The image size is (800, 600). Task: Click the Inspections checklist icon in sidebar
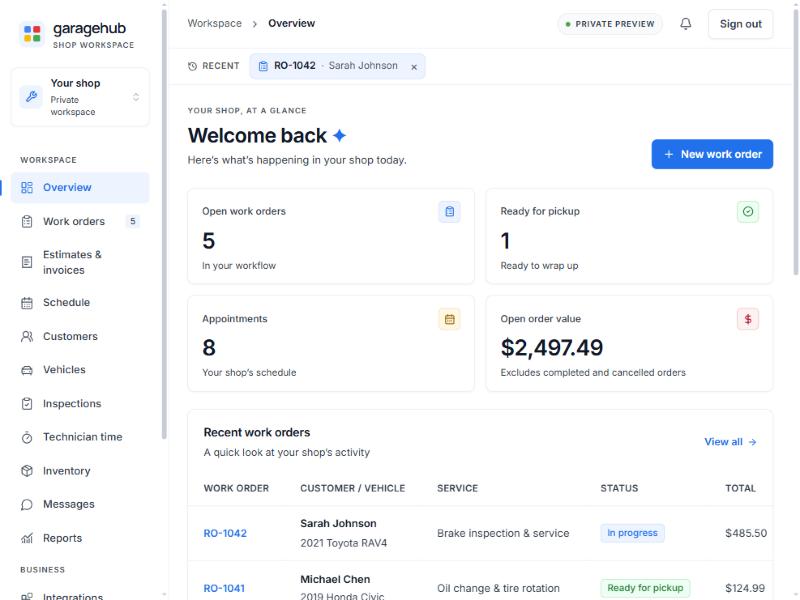(27, 404)
